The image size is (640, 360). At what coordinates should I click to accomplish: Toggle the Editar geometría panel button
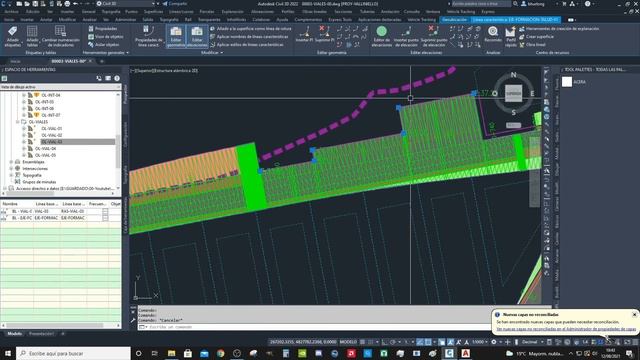pos(176,36)
